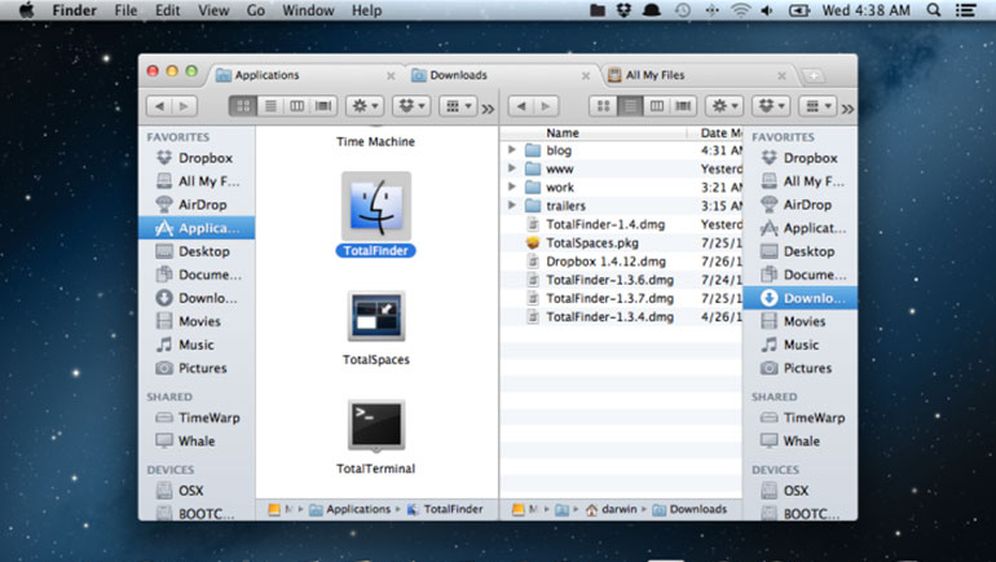Open left pane Dropbox toolbar dropdown

[412, 106]
